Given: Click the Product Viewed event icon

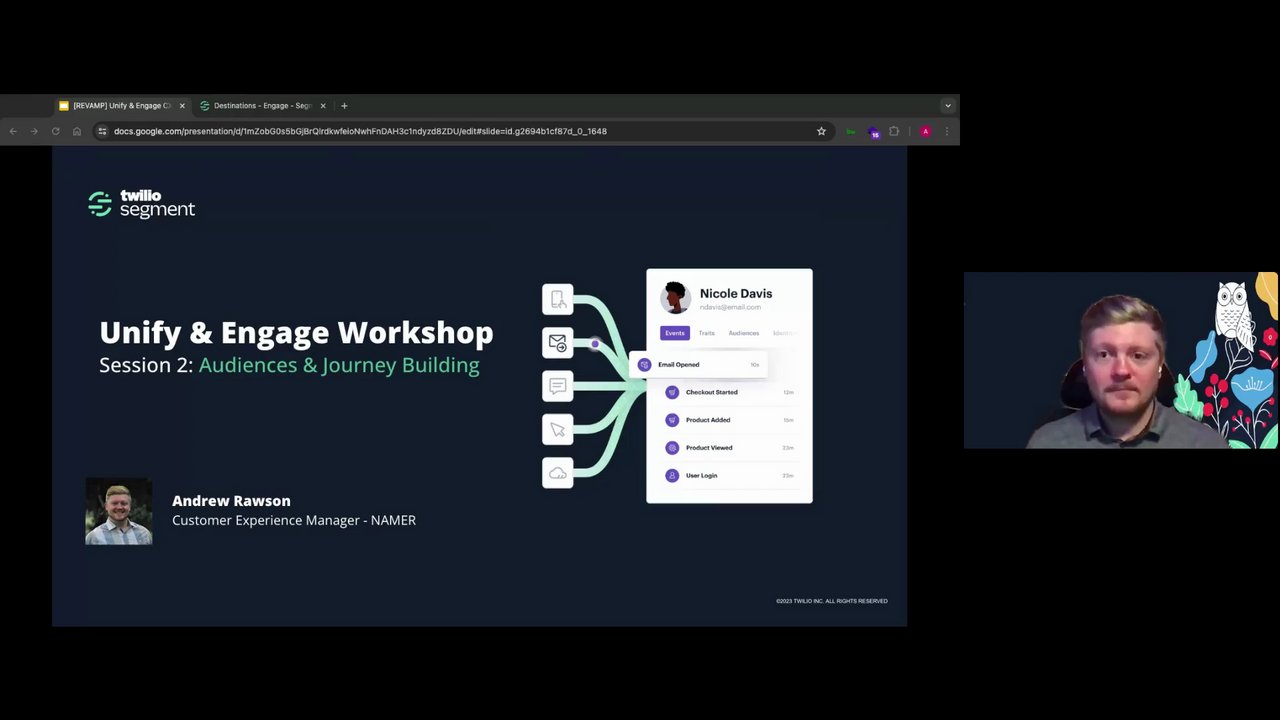Looking at the screenshot, I should [672, 448].
